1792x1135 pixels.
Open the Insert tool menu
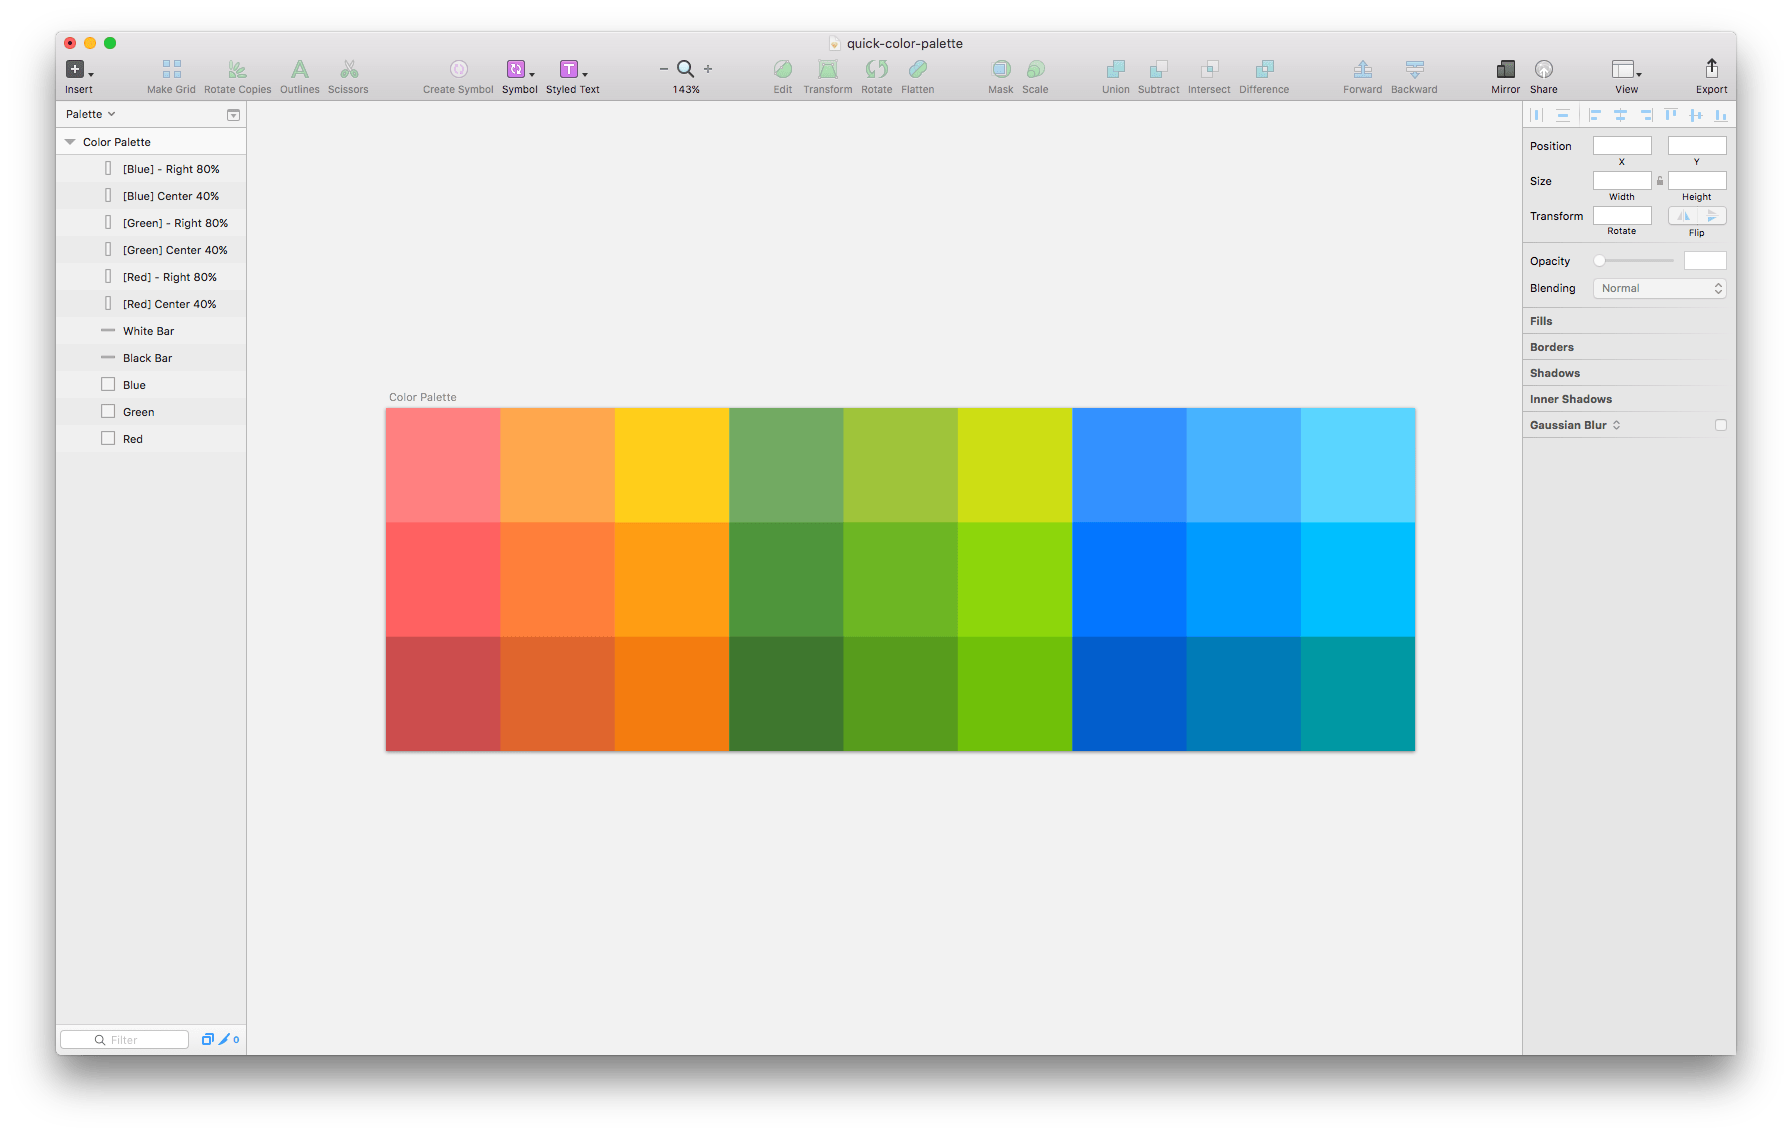point(78,70)
